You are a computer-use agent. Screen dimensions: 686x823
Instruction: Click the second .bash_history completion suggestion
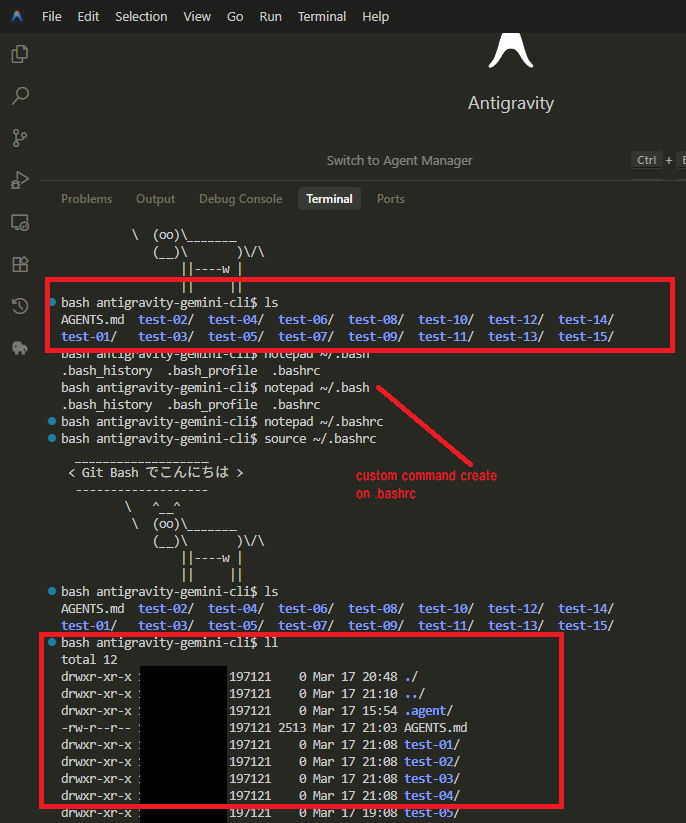point(107,405)
